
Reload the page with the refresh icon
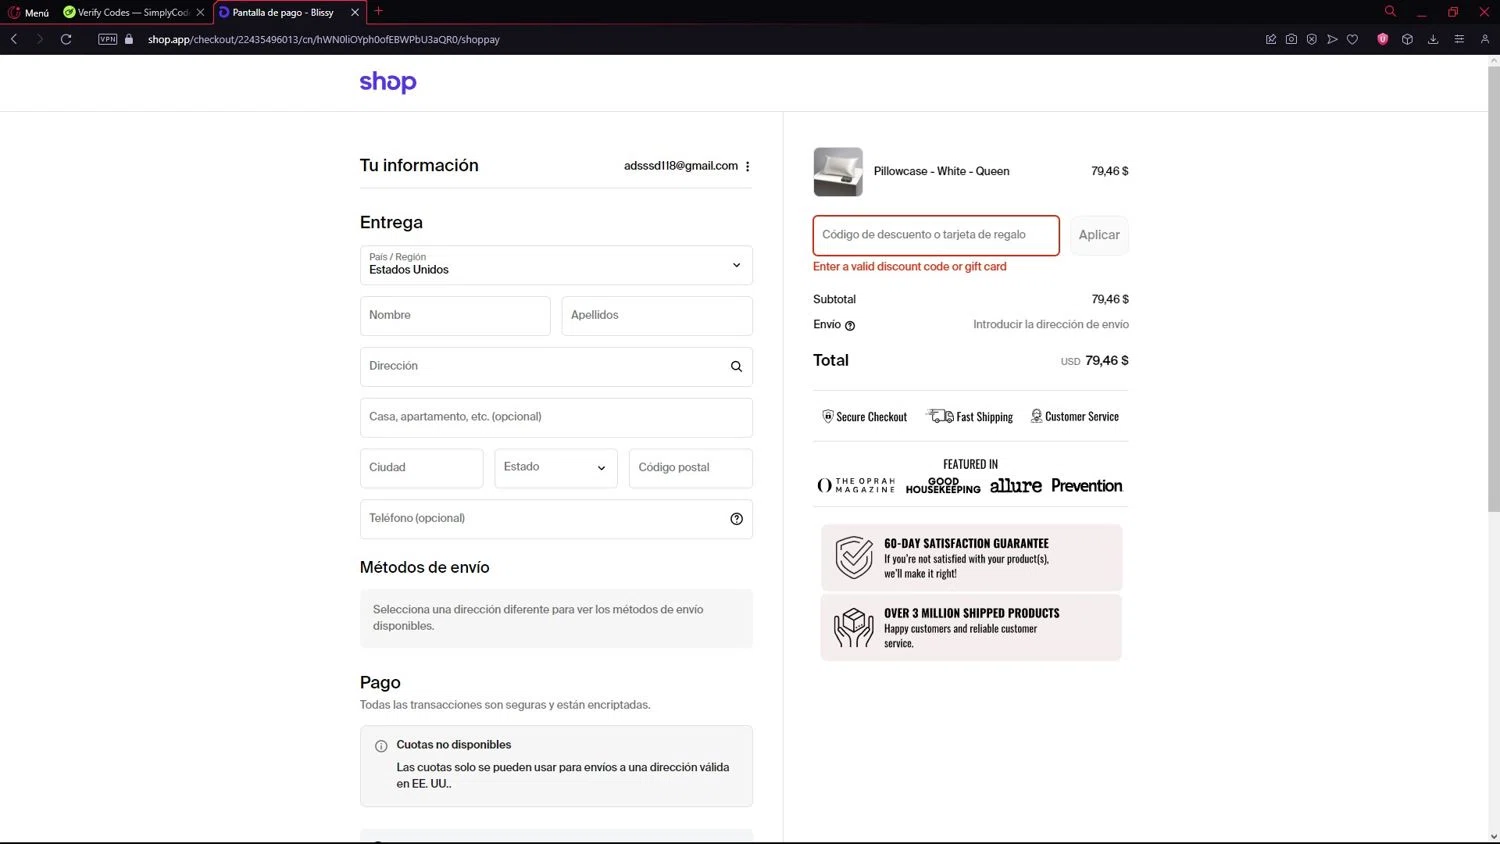point(66,39)
